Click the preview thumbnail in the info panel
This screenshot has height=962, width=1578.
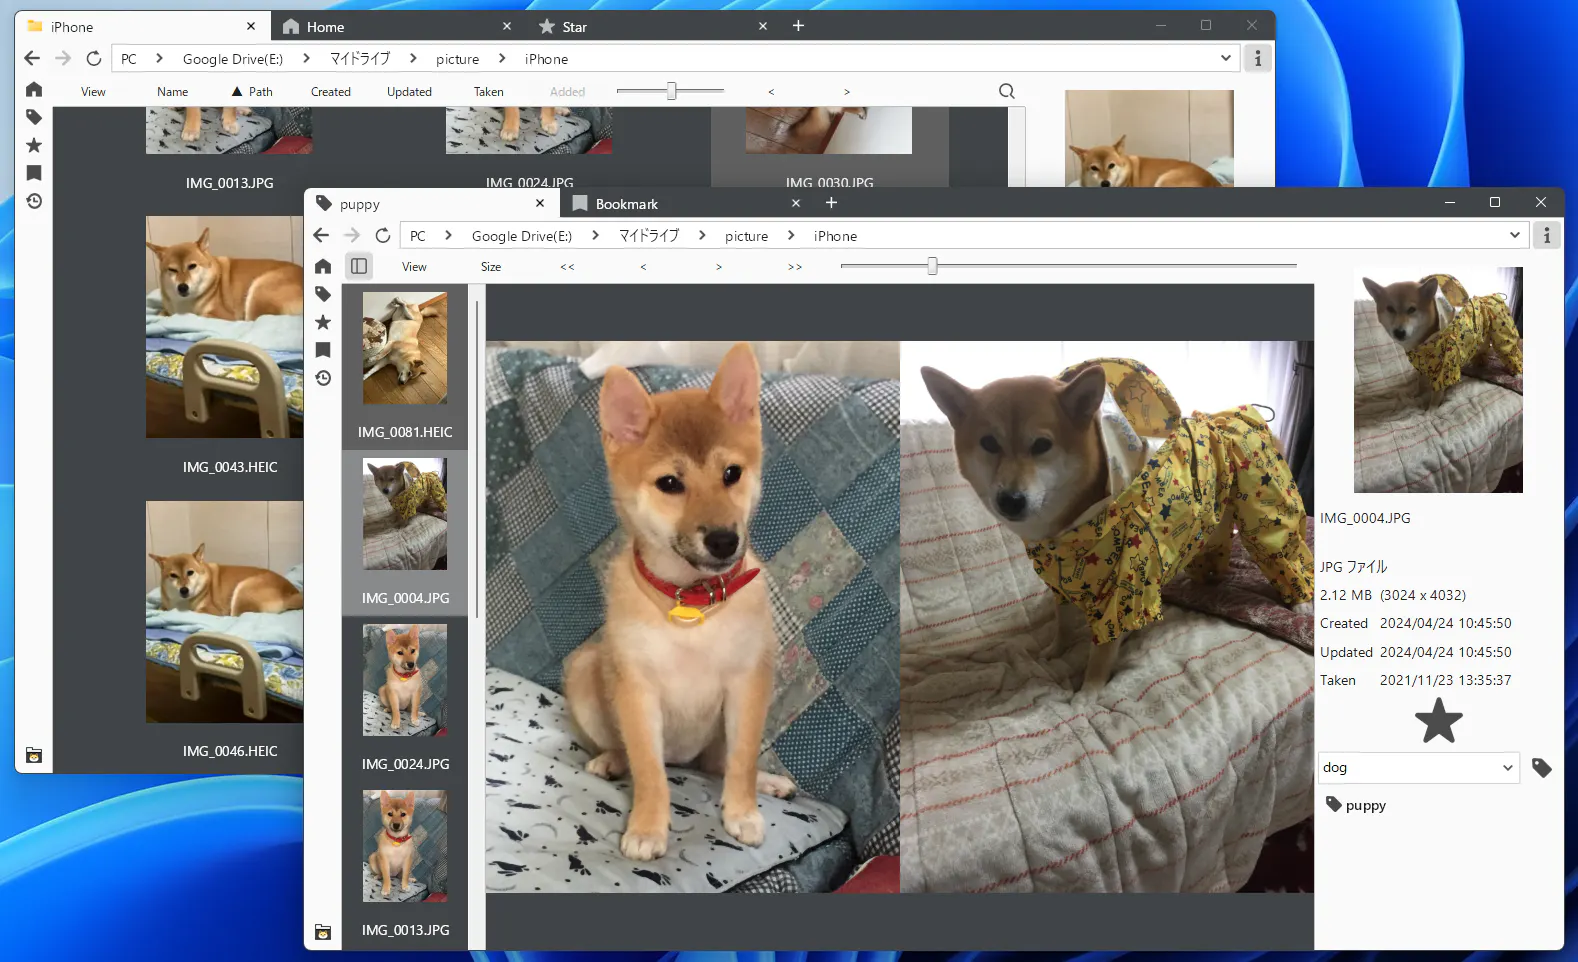pos(1438,380)
